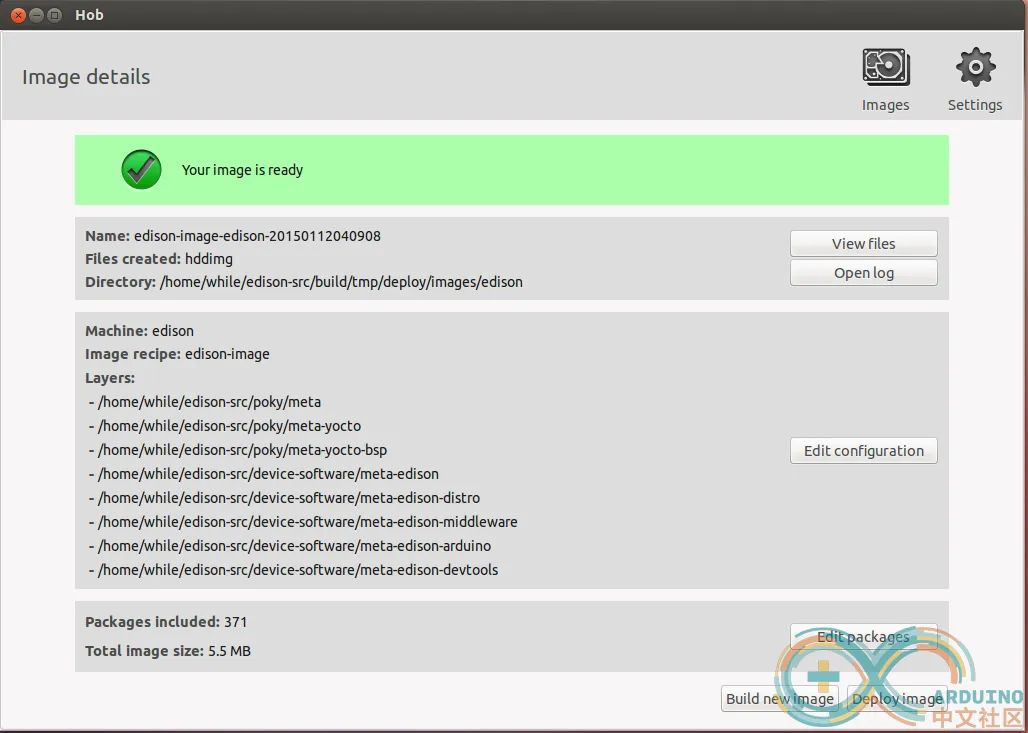This screenshot has width=1028, height=733.
Task: Close the Hob window
Action: 17,15
